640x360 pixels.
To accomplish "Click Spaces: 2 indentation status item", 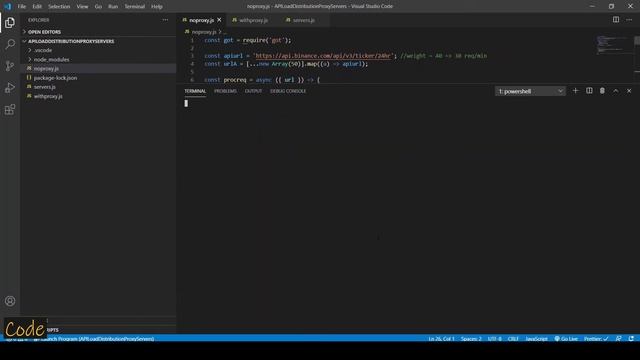I will pos(471,339).
